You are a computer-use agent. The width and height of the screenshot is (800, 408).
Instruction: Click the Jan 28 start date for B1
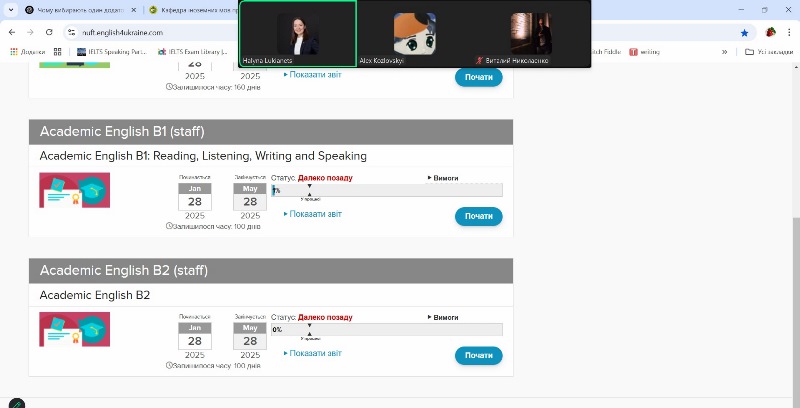coord(195,197)
